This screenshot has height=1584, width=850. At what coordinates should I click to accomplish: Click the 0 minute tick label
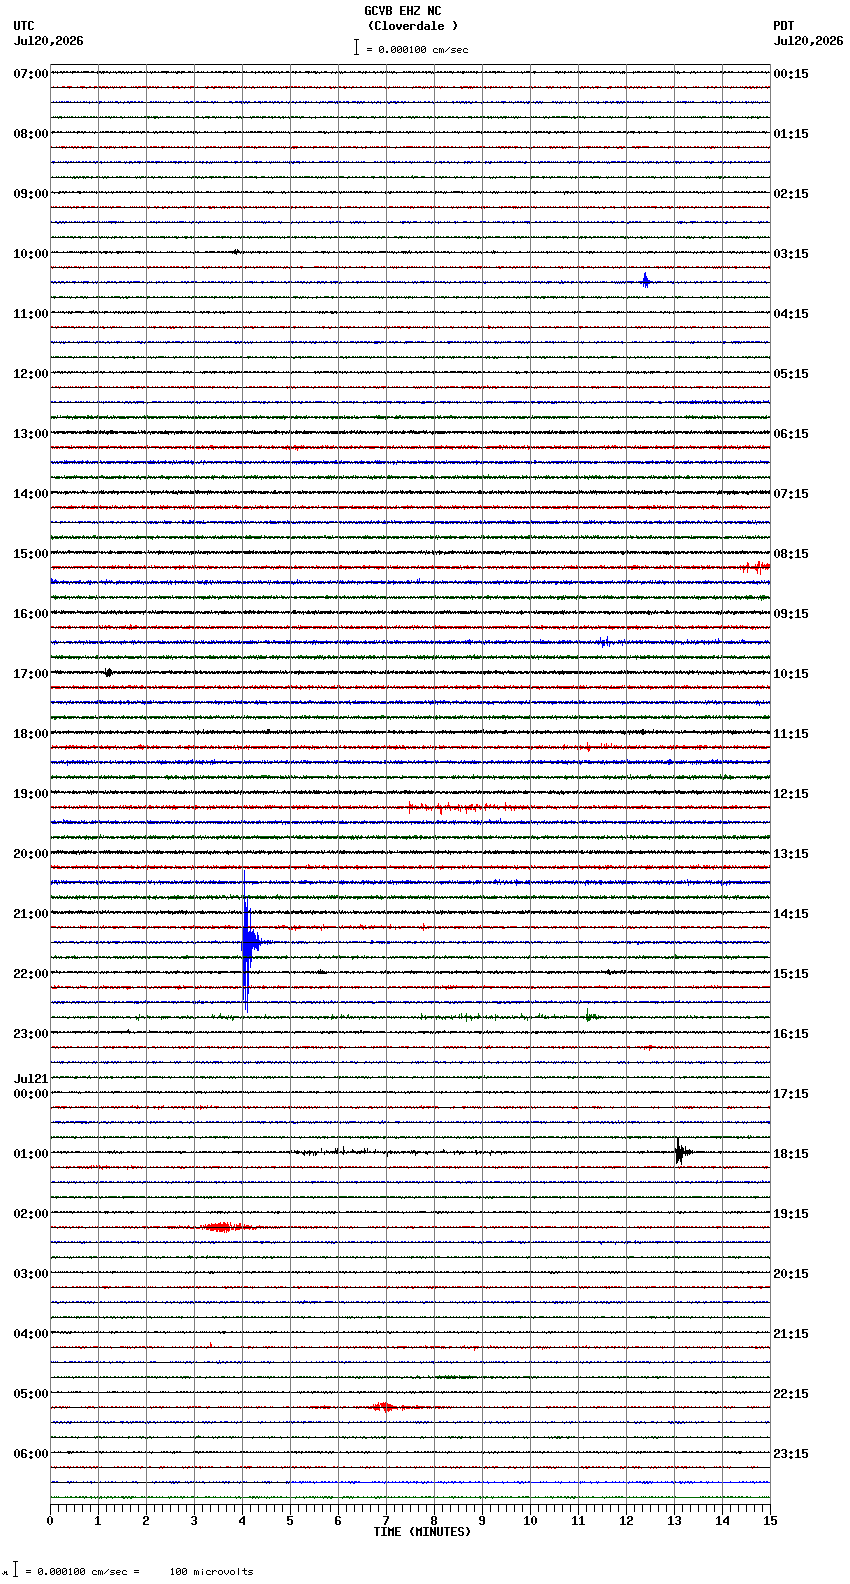pyautogui.click(x=50, y=1521)
